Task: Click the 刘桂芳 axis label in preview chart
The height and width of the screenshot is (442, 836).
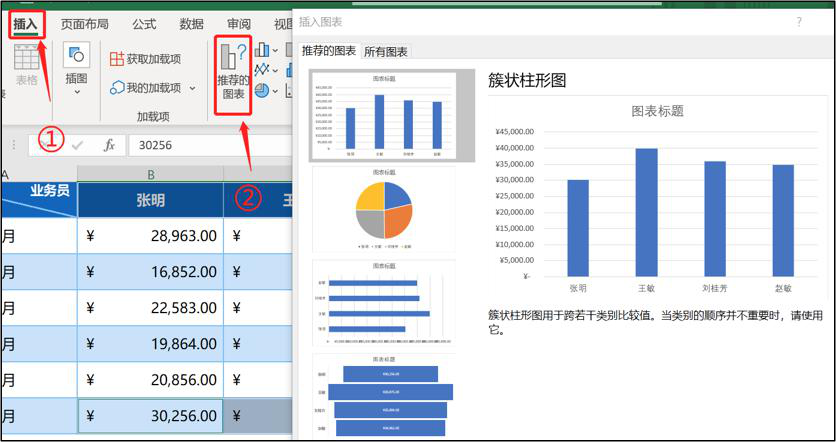Action: coord(714,288)
